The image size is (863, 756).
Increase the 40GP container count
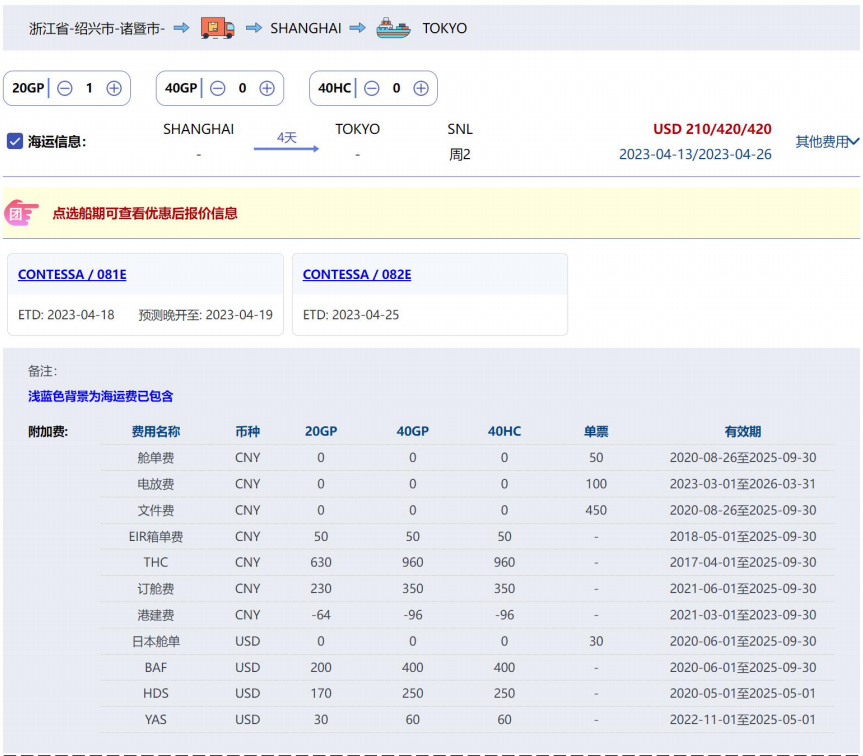267,88
